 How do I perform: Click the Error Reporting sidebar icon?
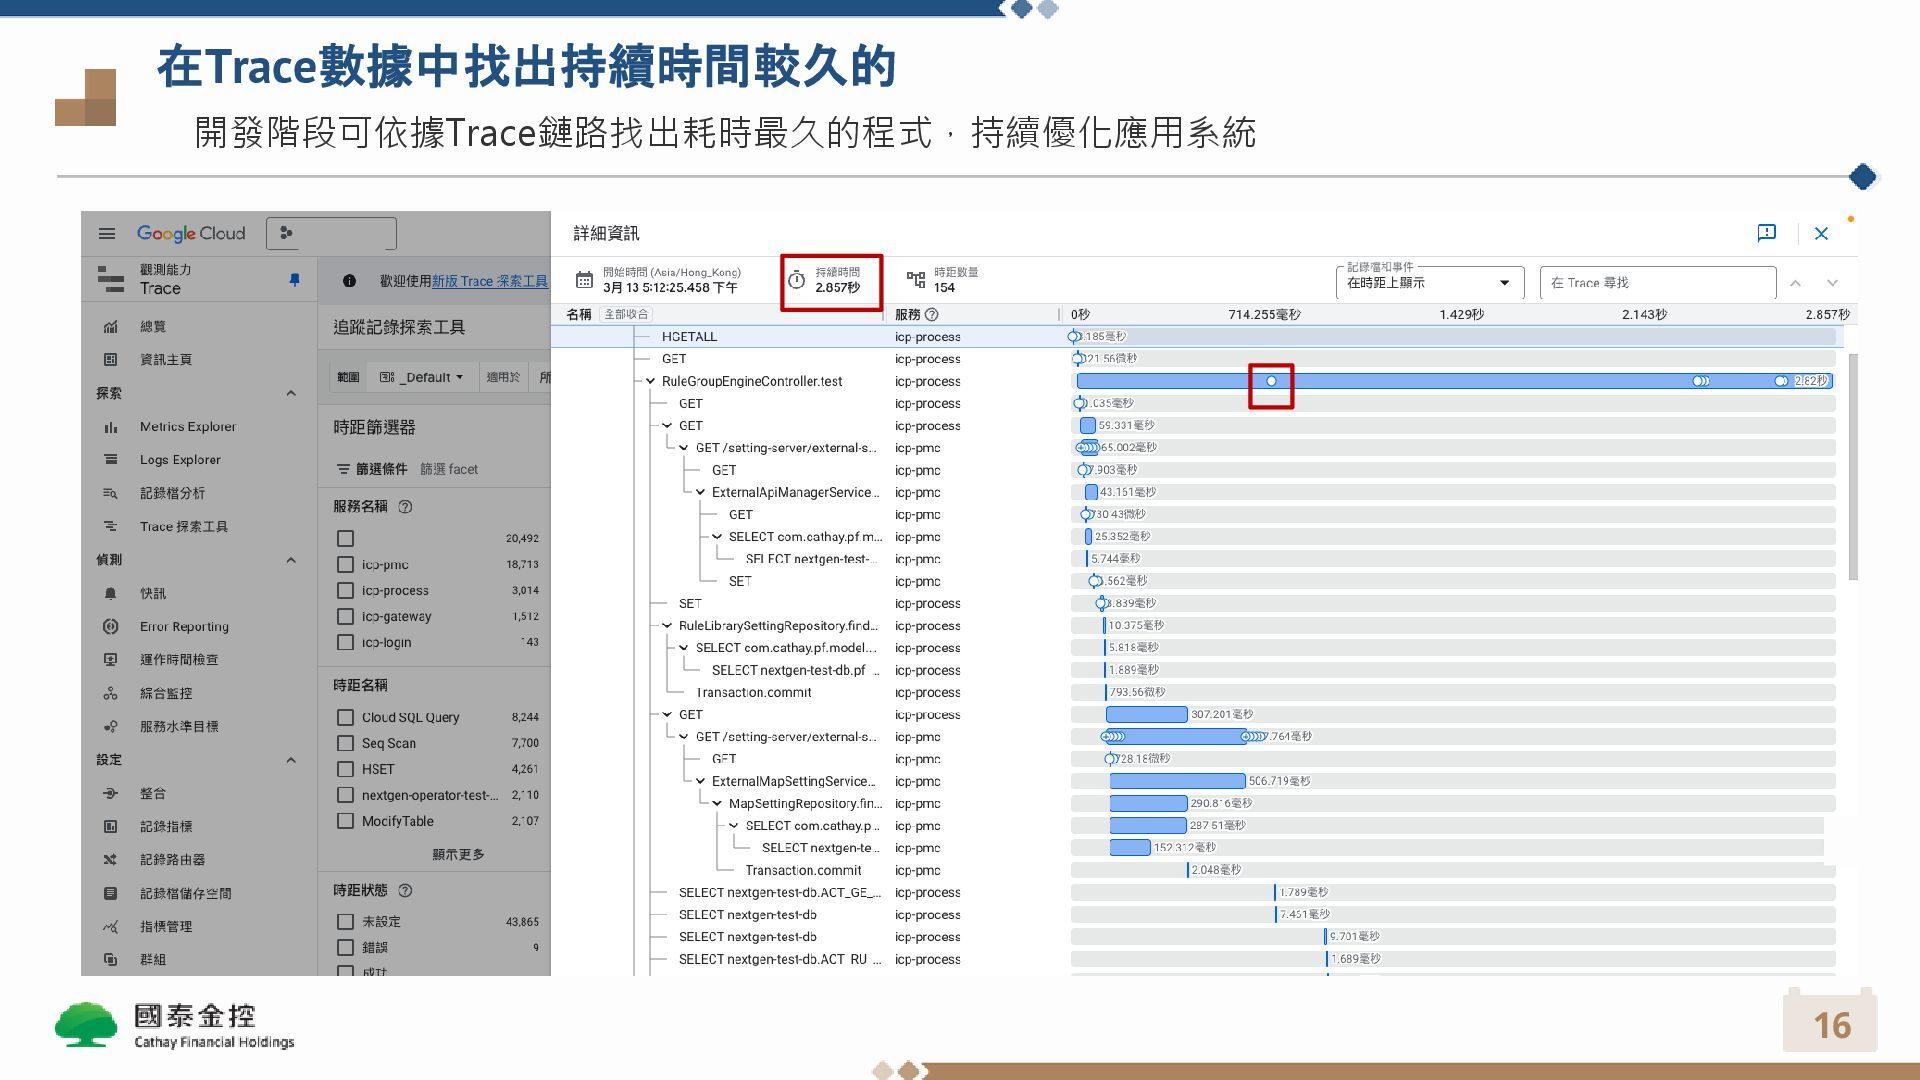coord(111,627)
